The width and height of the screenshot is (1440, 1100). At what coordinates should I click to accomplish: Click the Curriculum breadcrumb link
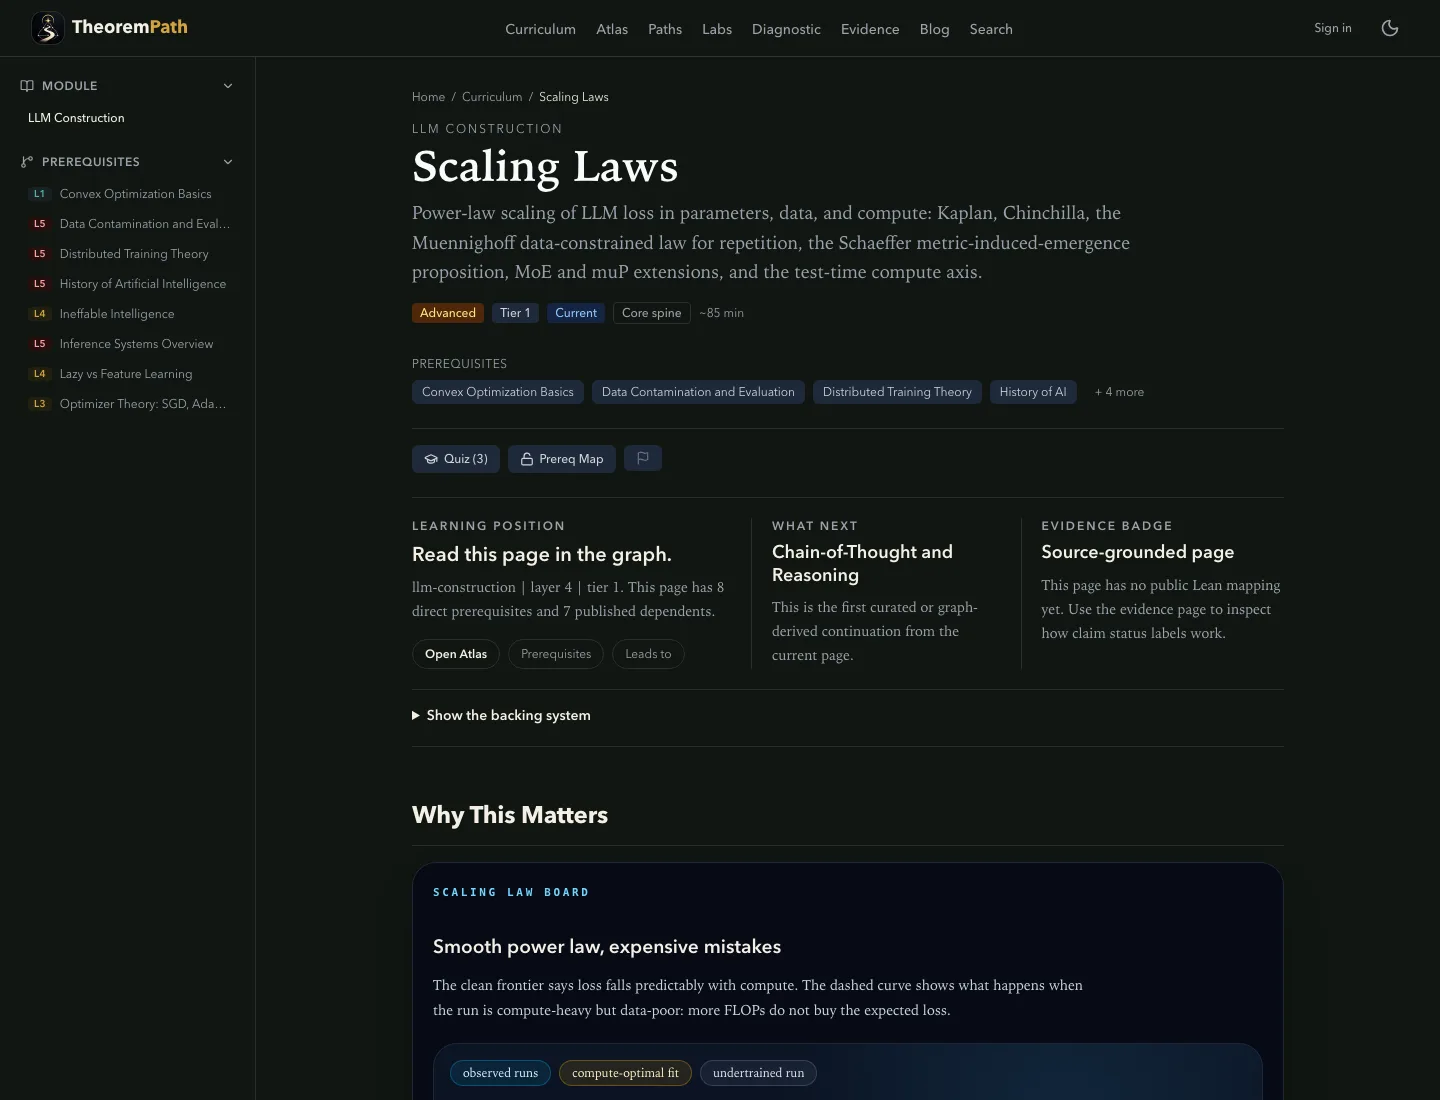coord(492,97)
